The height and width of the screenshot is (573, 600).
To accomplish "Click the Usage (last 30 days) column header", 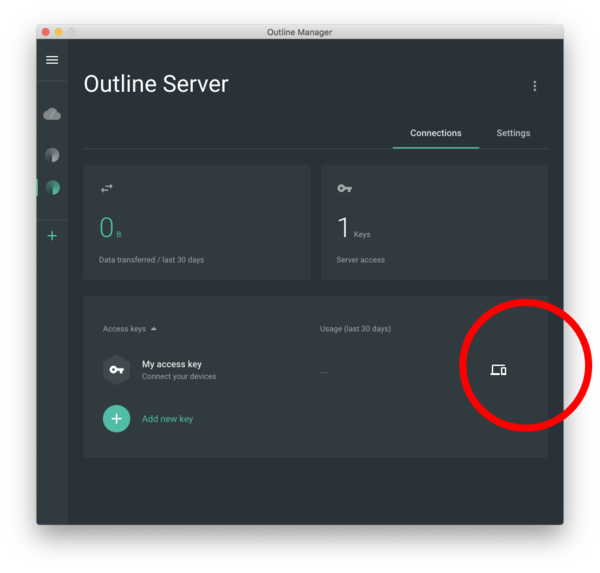I will [x=355, y=329].
